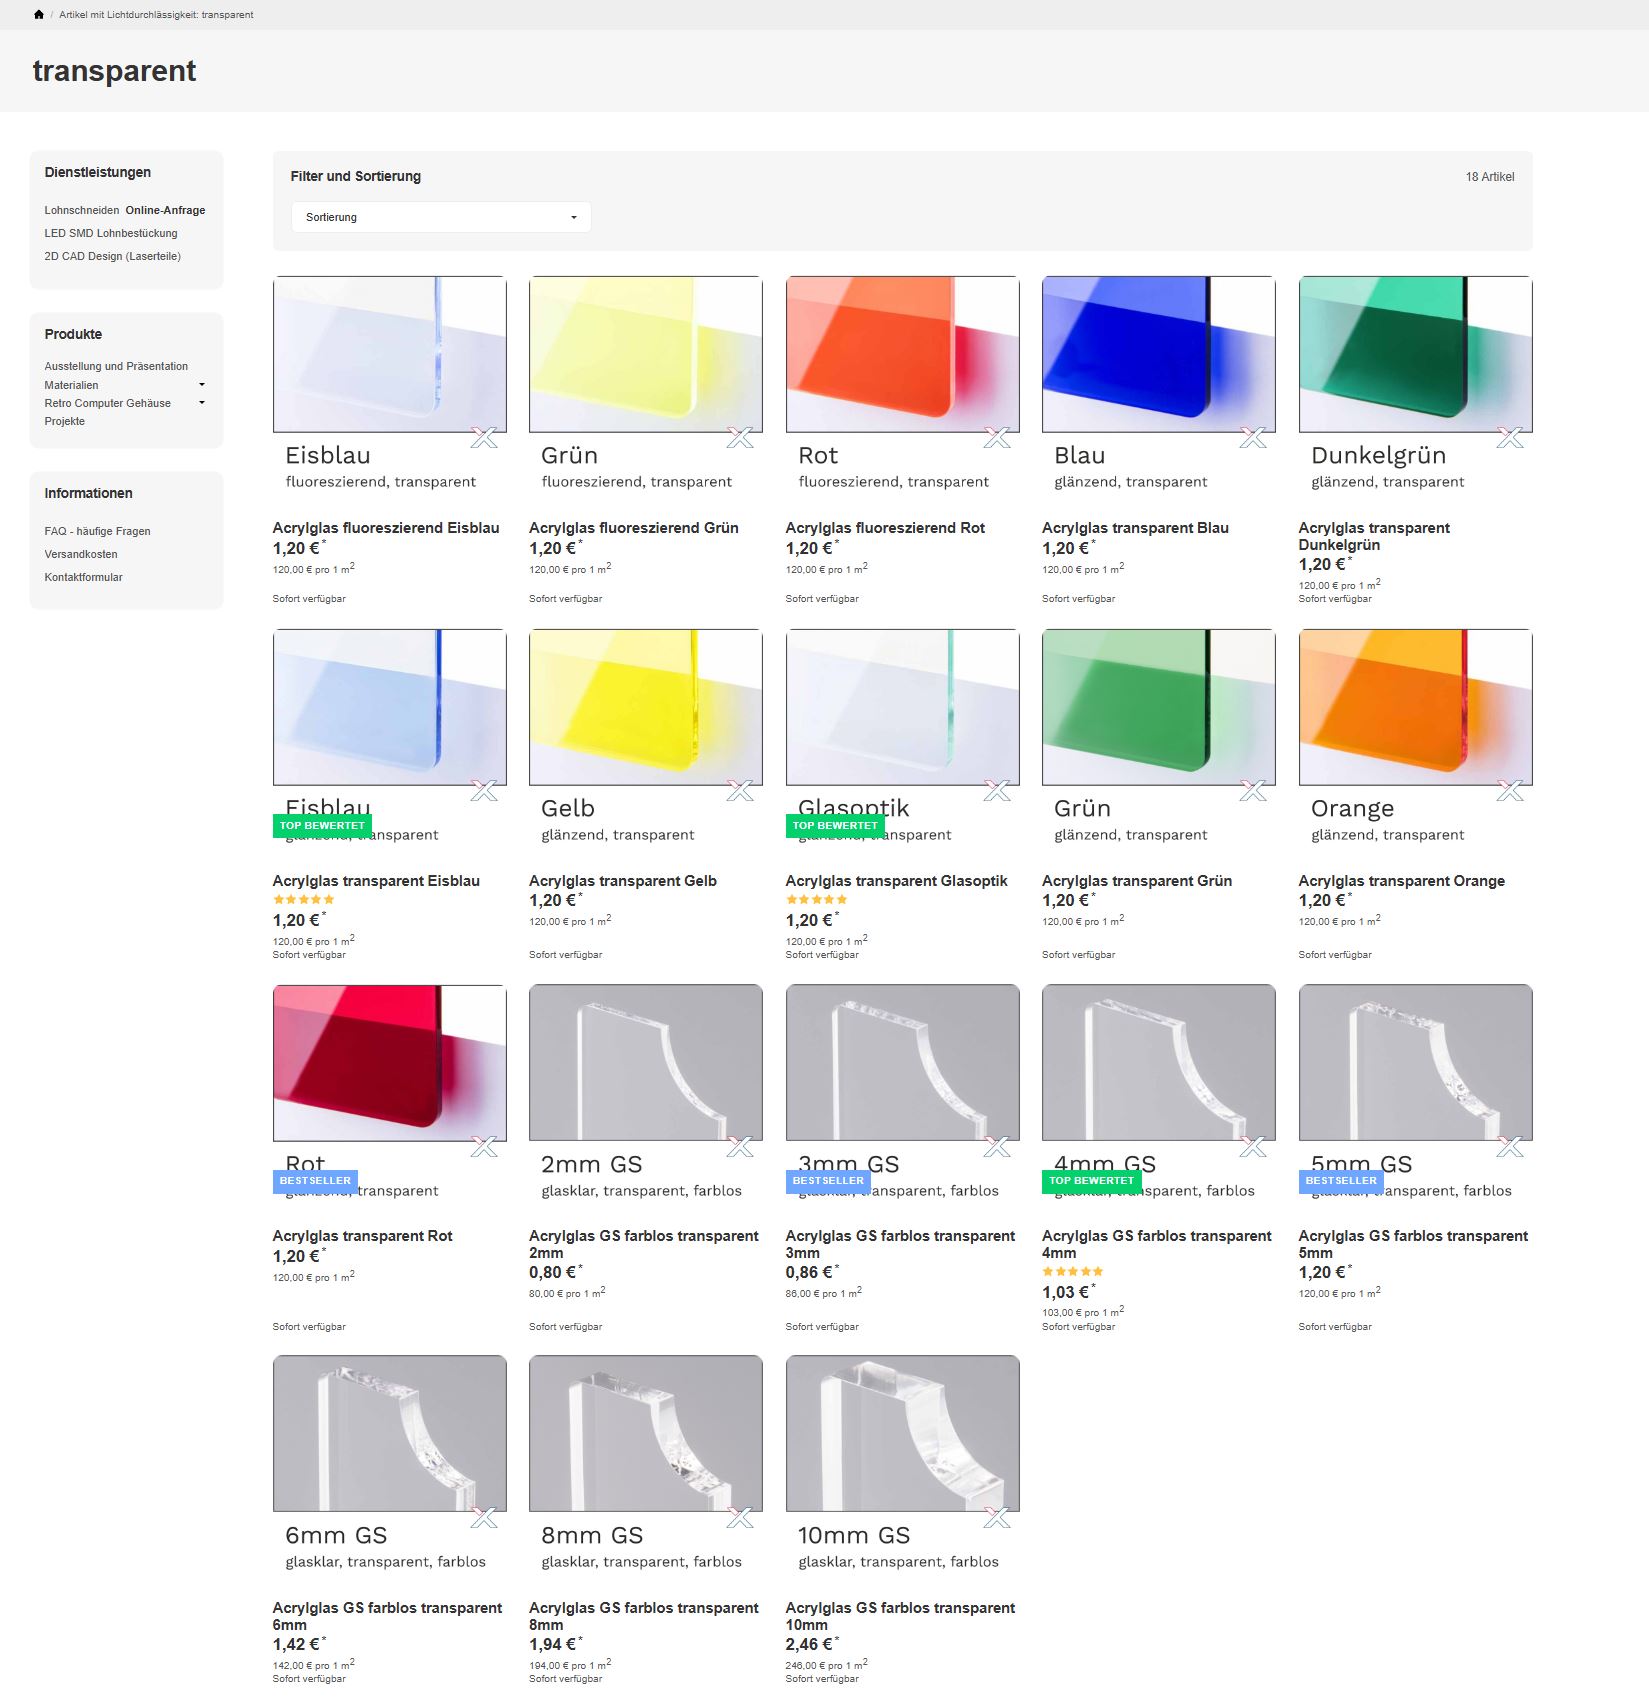Open the Sortierung dropdown
This screenshot has height=1705, width=1649.
tap(441, 217)
